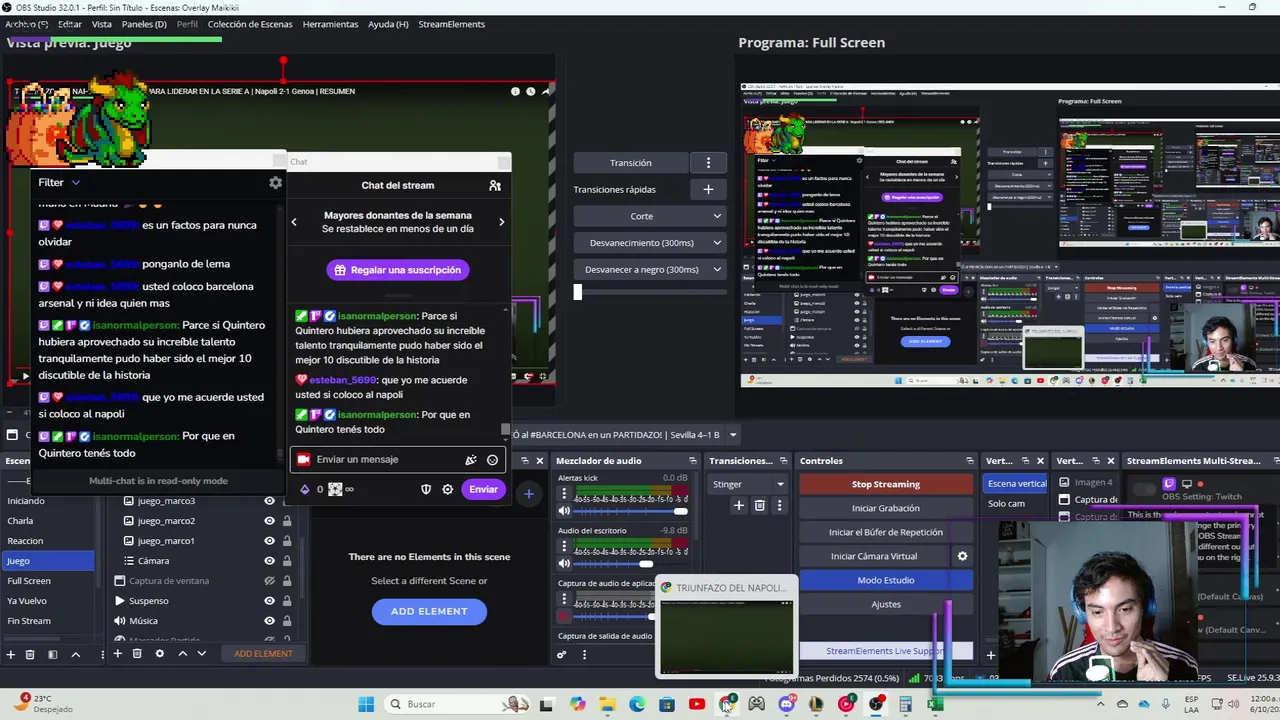Image resolution: width=1280 pixels, height=720 pixels.
Task: Open chat settings gear beside Enviar
Action: pyautogui.click(x=447, y=489)
